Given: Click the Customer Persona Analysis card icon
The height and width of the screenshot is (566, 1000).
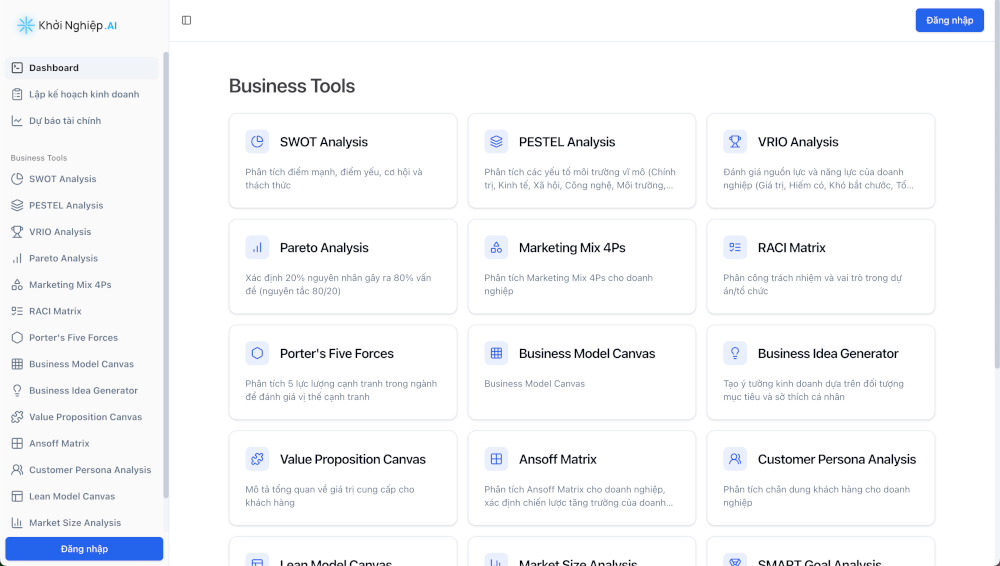Looking at the screenshot, I should (x=735, y=459).
